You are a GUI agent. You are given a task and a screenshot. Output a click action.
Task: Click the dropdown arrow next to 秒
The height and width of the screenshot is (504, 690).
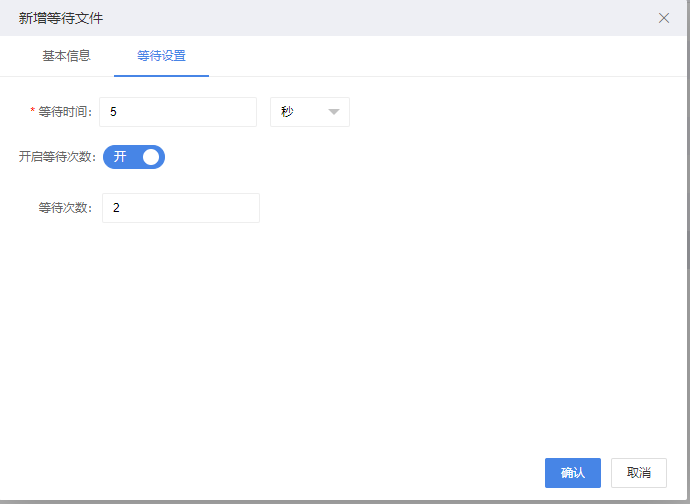point(334,112)
